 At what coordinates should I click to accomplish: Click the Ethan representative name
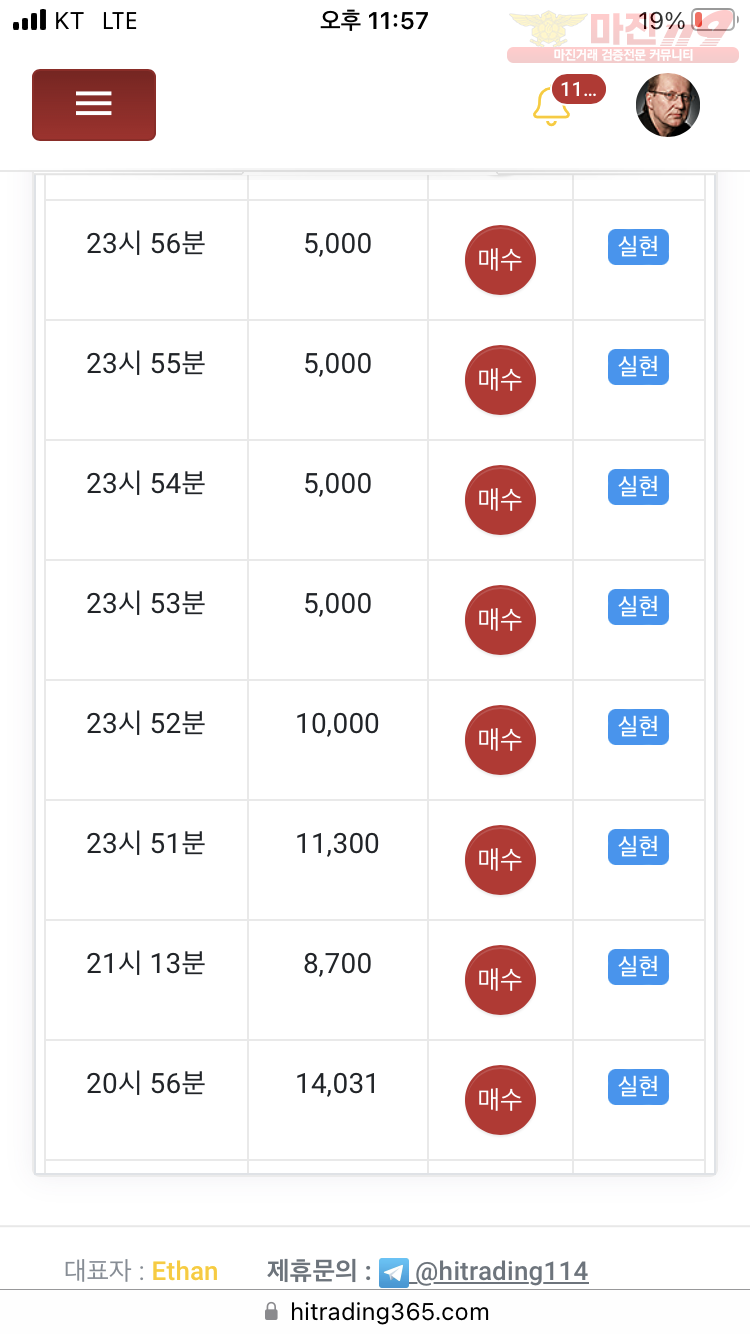[x=185, y=1271]
